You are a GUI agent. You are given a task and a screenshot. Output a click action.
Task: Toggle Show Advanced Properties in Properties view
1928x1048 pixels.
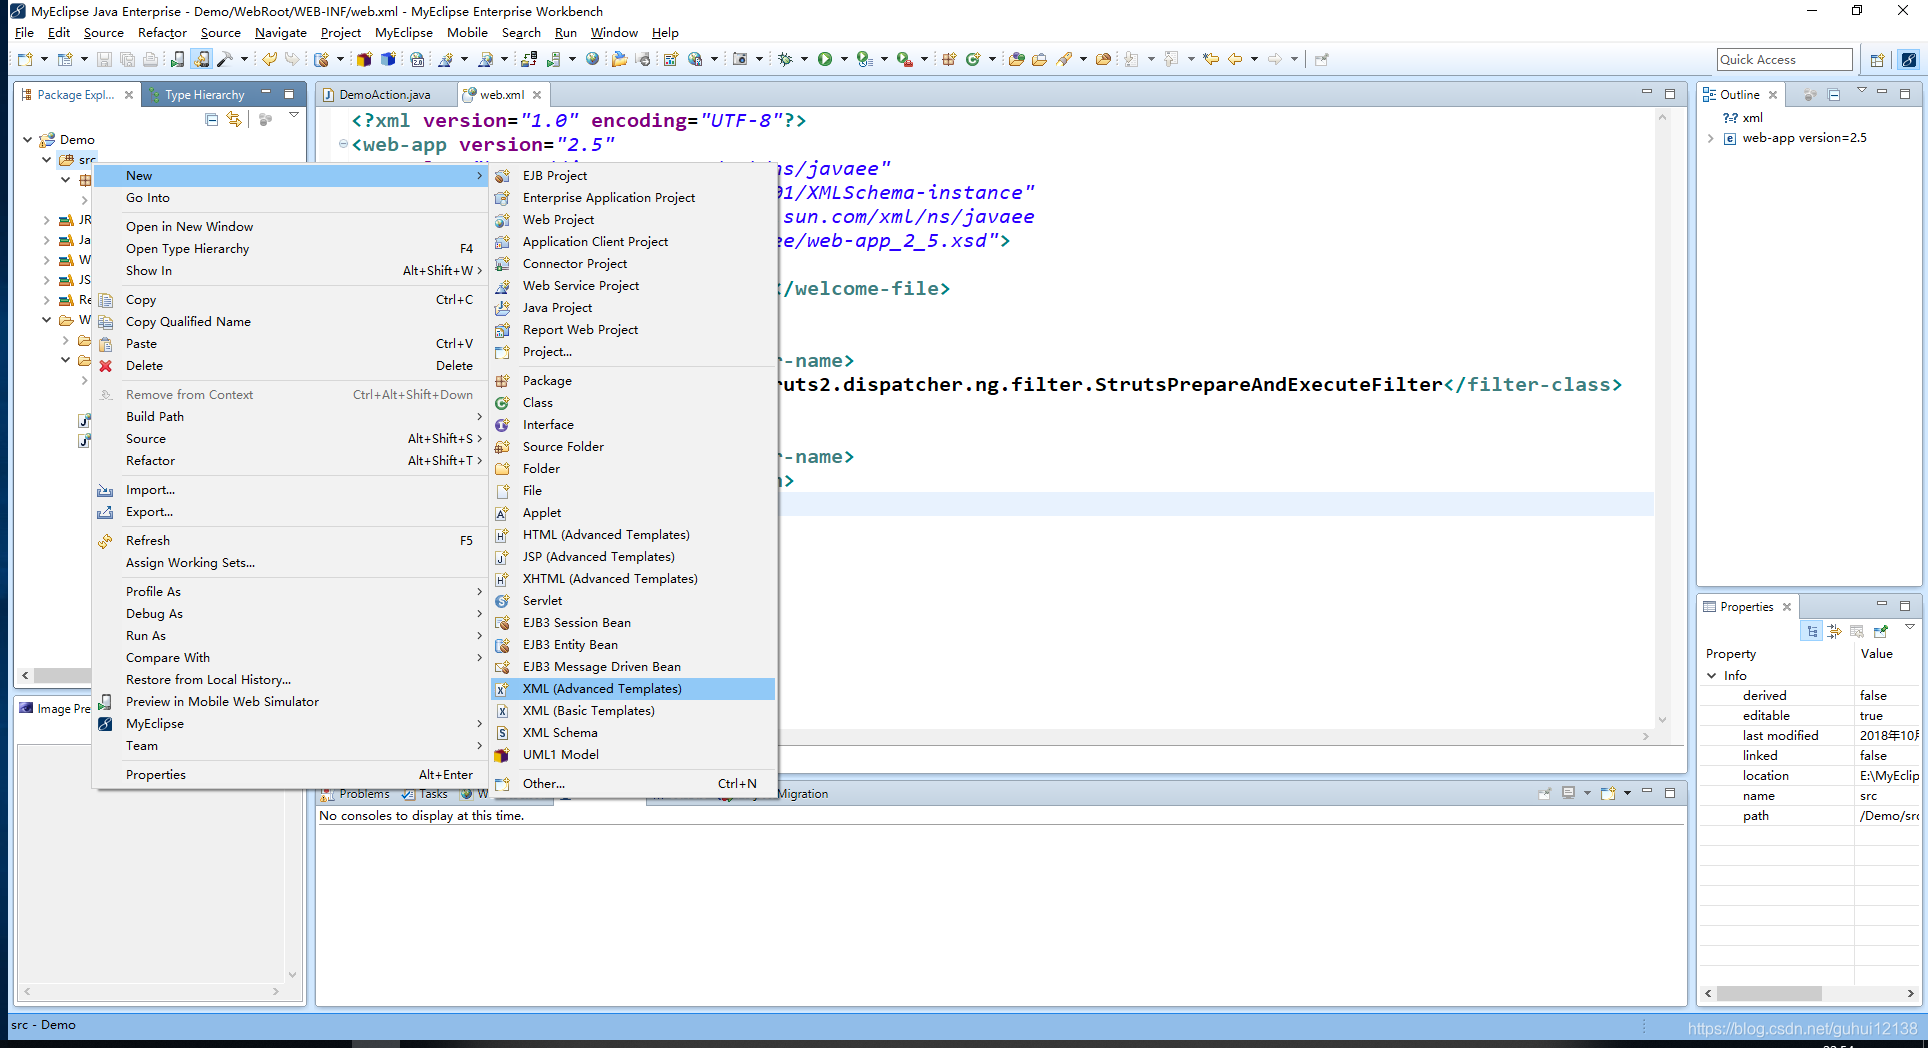point(1834,631)
